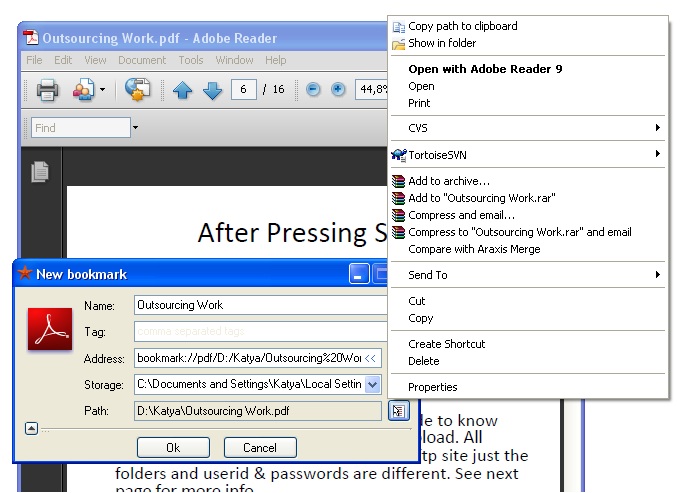The width and height of the screenshot is (683, 493).
Task: Open the collaborate people icon in toolbar
Action: 84,90
